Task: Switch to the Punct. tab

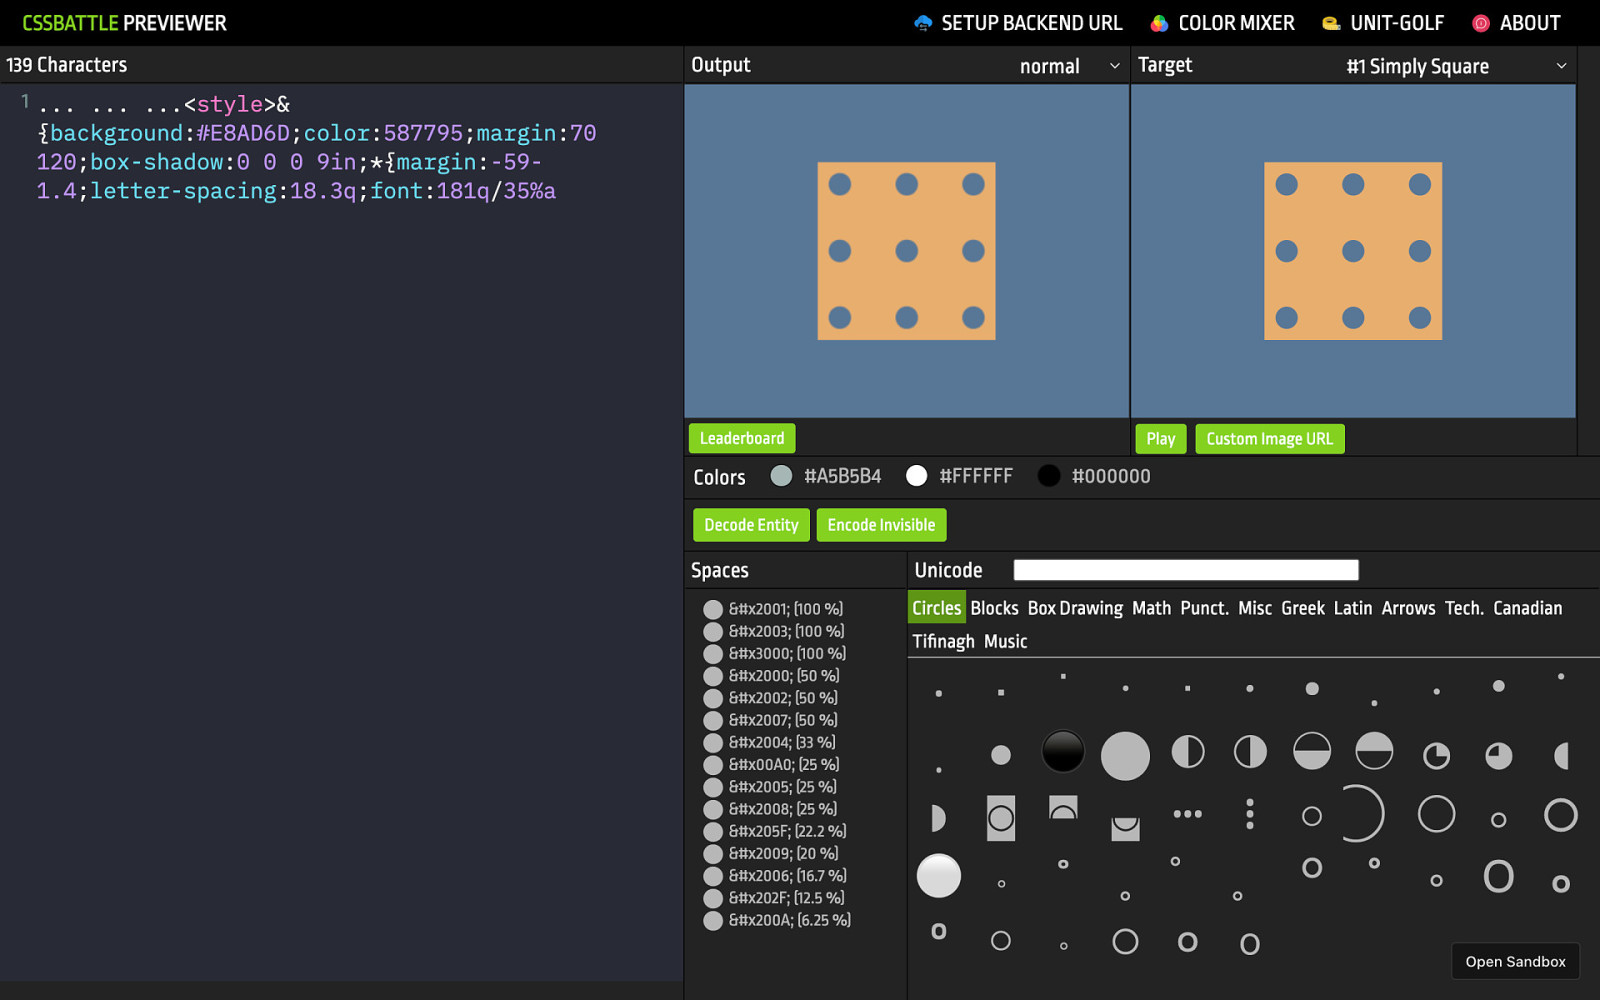Action: point(1204,608)
